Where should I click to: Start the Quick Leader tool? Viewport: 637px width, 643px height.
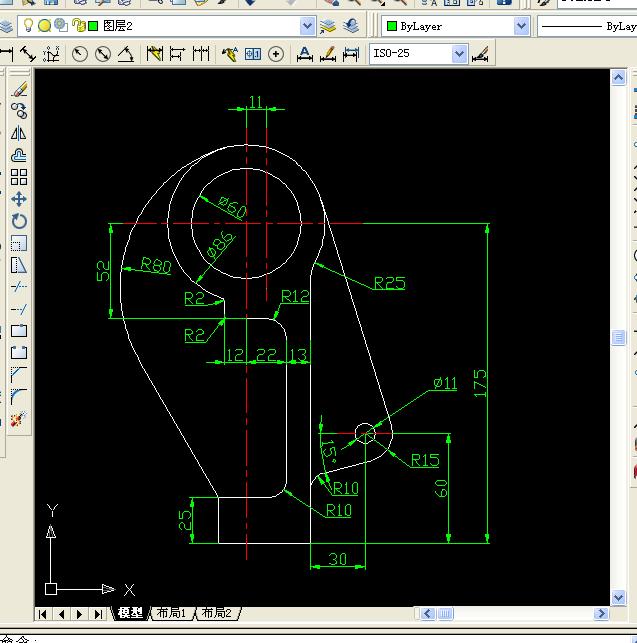tap(230, 54)
